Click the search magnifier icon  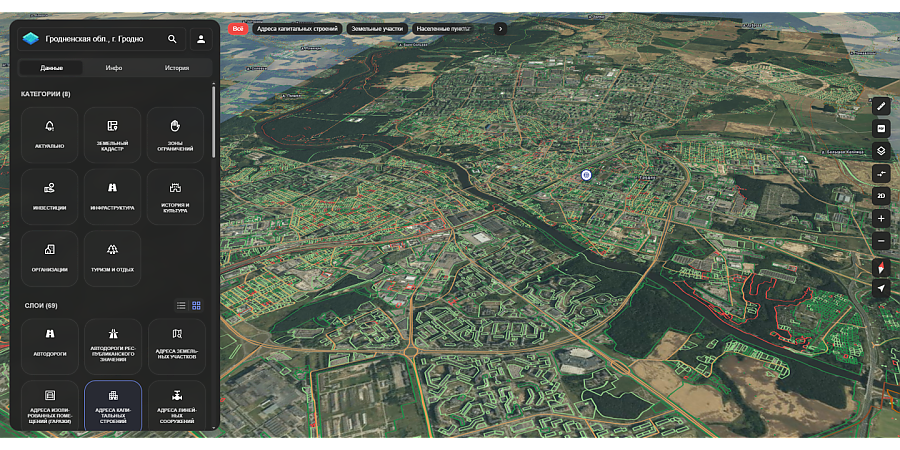[172, 39]
